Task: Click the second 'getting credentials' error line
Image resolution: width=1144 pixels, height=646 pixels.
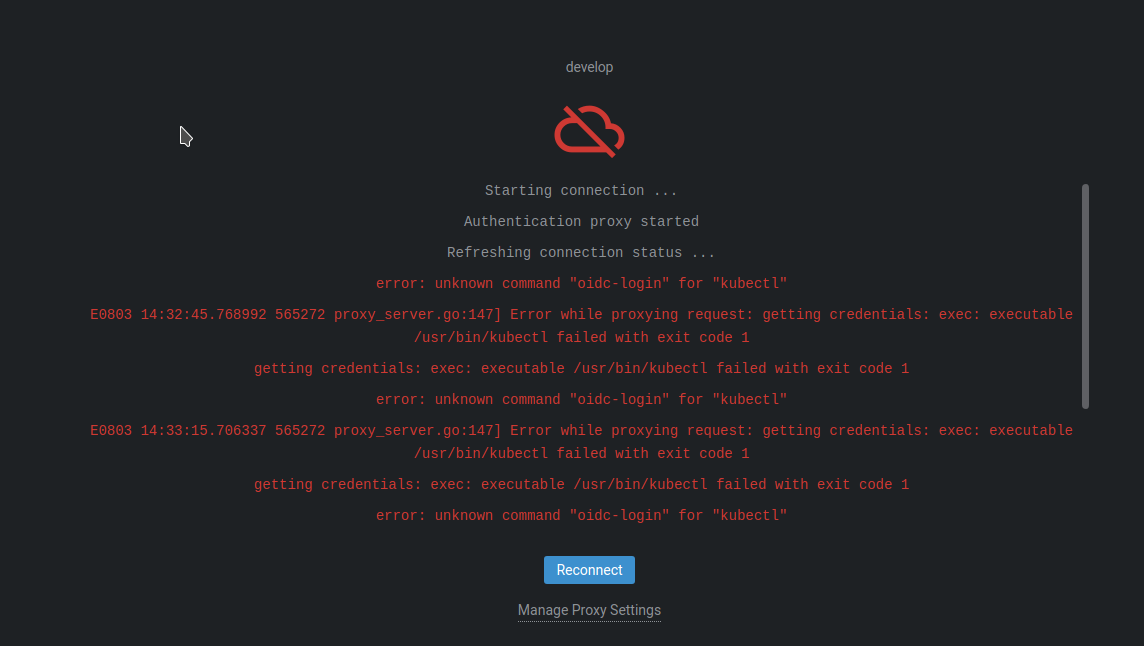Action: (581, 484)
